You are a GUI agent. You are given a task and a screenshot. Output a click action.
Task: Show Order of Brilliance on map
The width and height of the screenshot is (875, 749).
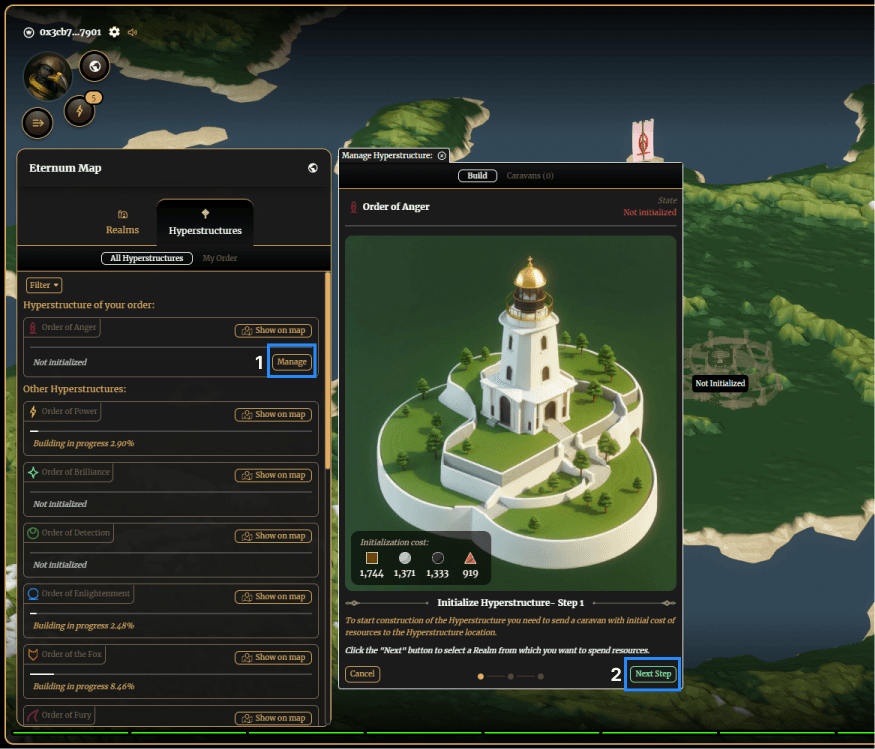tap(273, 476)
